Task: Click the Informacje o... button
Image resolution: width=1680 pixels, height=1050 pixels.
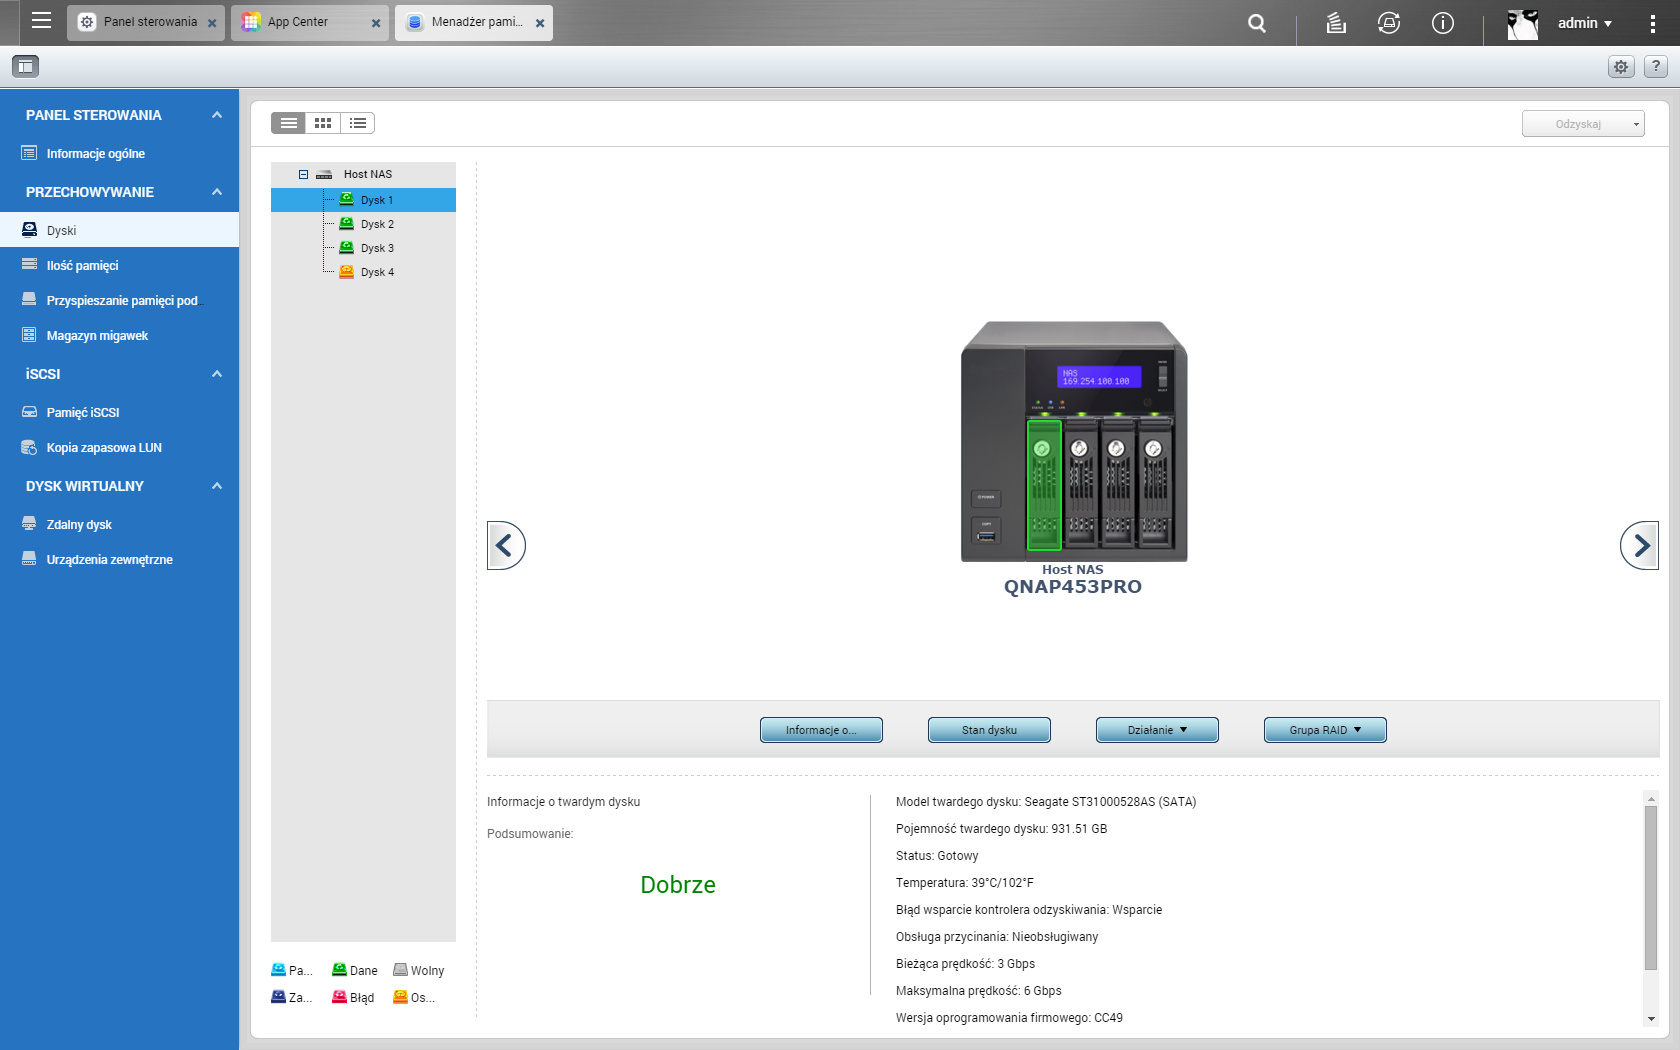Action: click(x=821, y=730)
